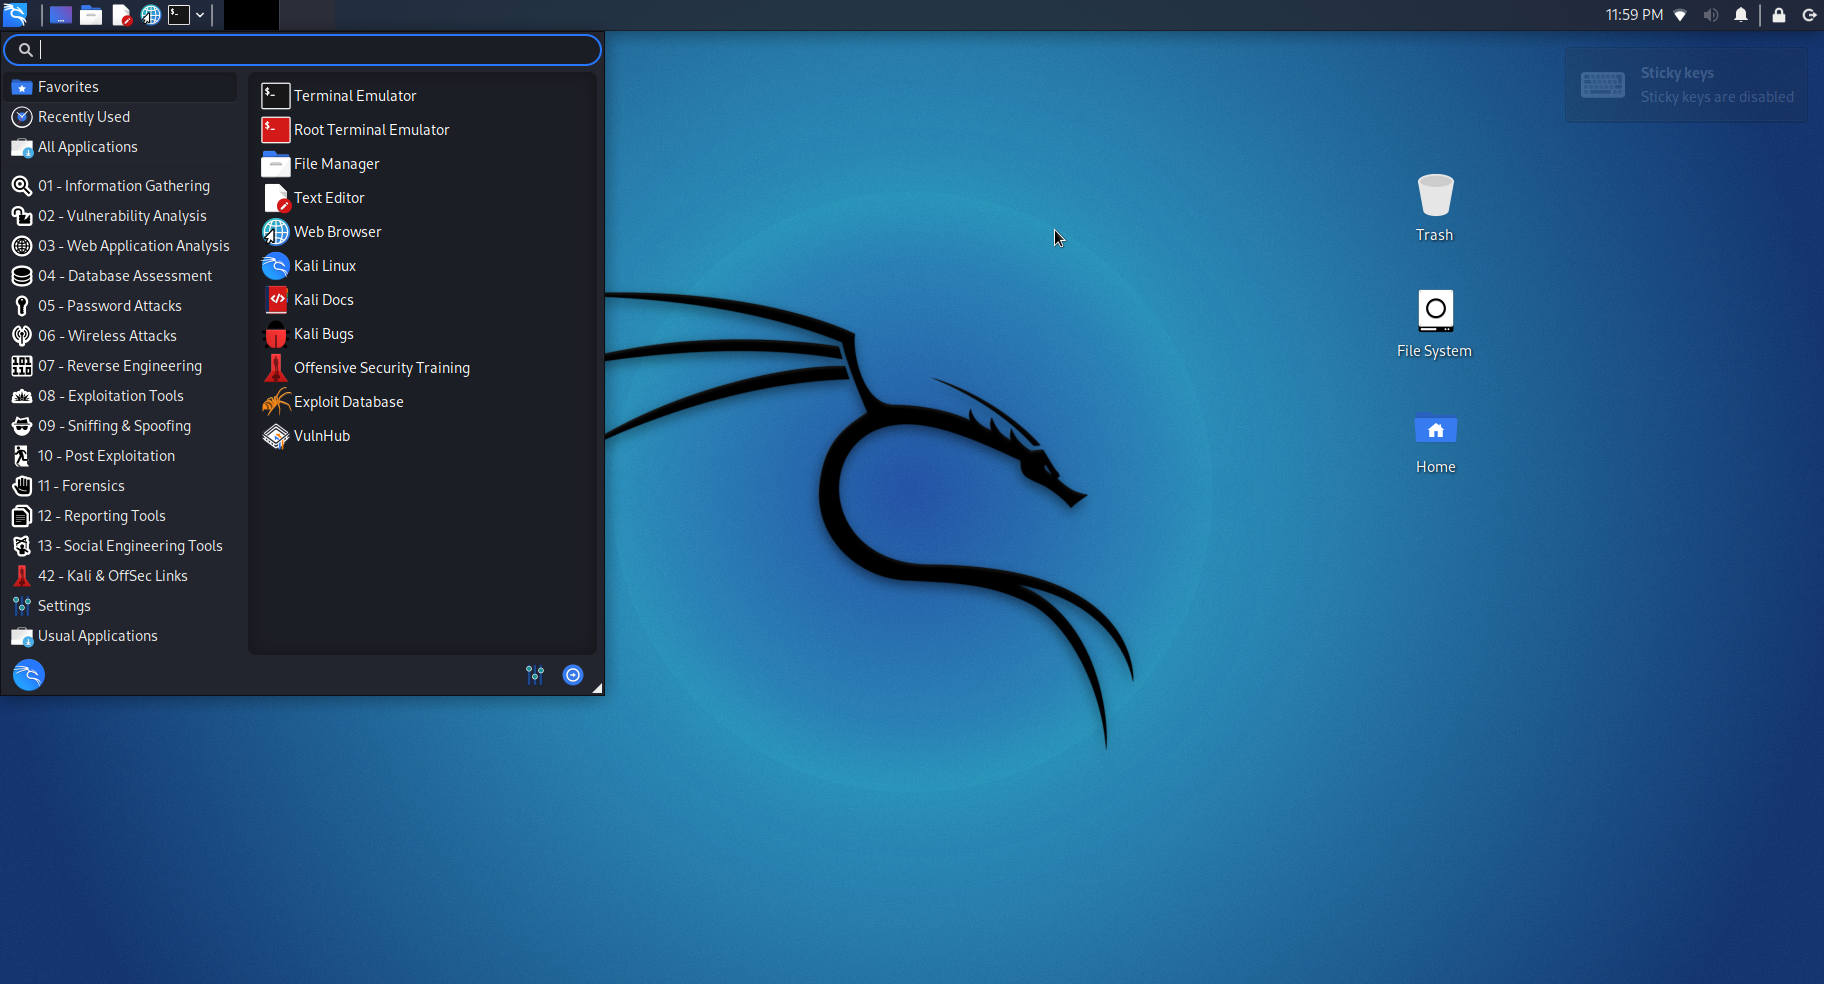The image size is (1824, 984).
Task: Expand the terminal launcher dropdown arrow
Action: (200, 15)
